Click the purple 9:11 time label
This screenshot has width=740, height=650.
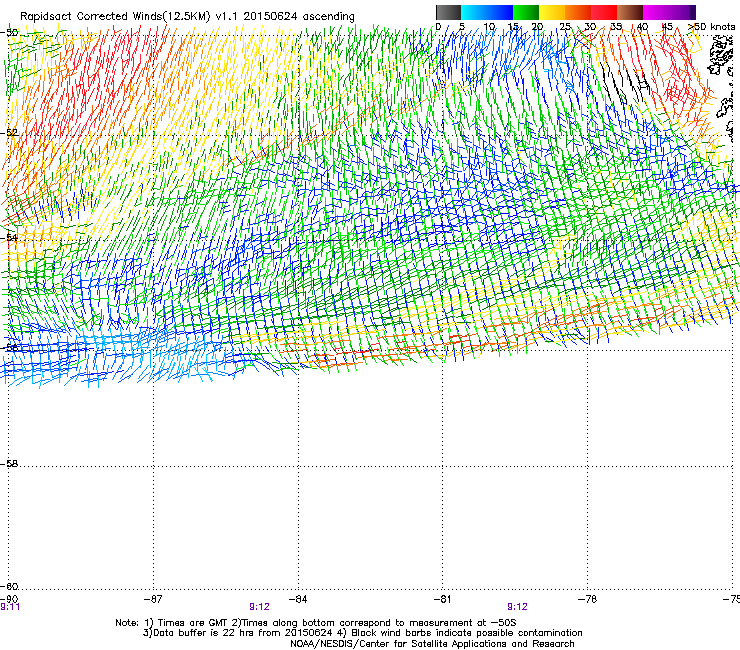click(10, 607)
